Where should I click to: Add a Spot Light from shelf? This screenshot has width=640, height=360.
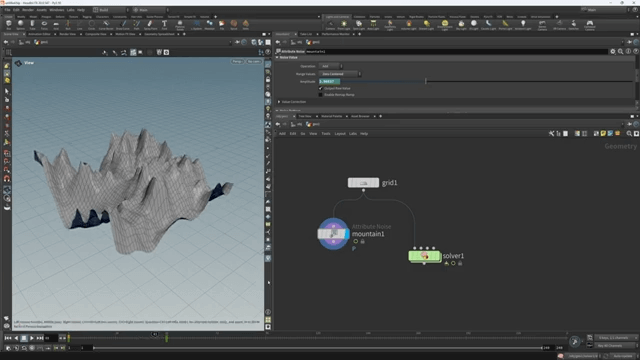pyautogui.click(x=359, y=25)
